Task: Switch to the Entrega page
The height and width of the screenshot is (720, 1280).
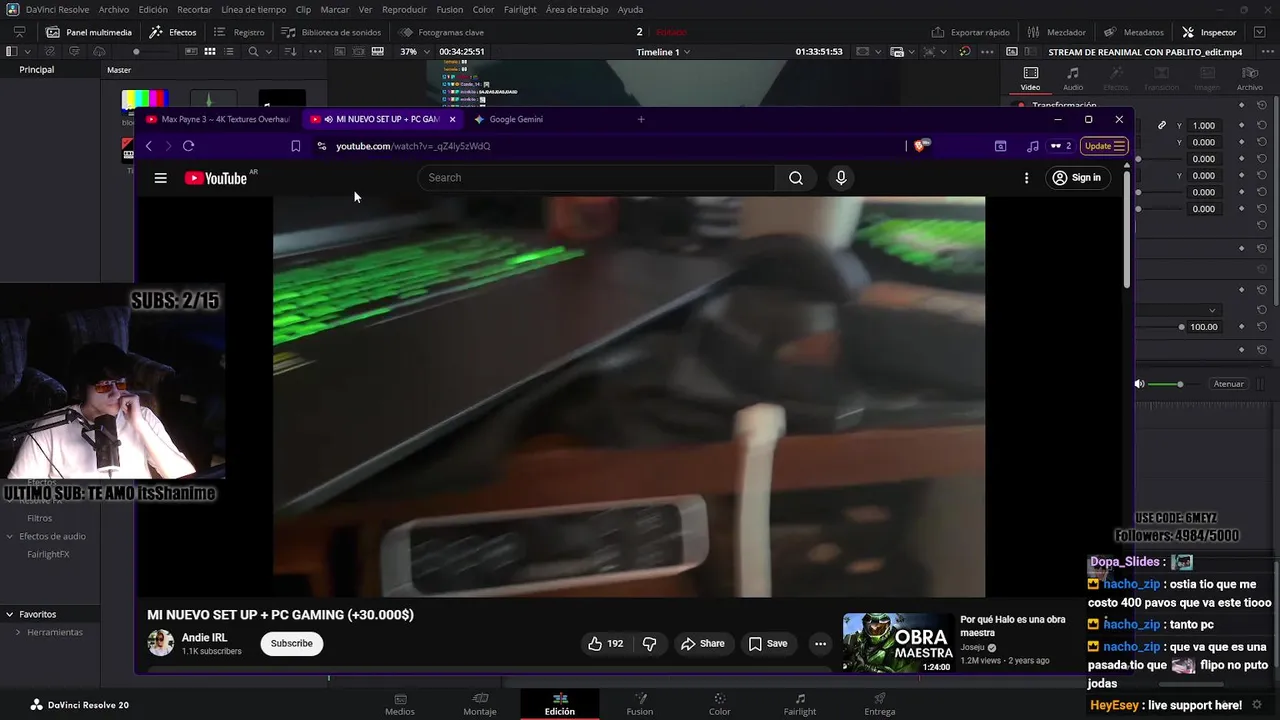Action: click(880, 705)
